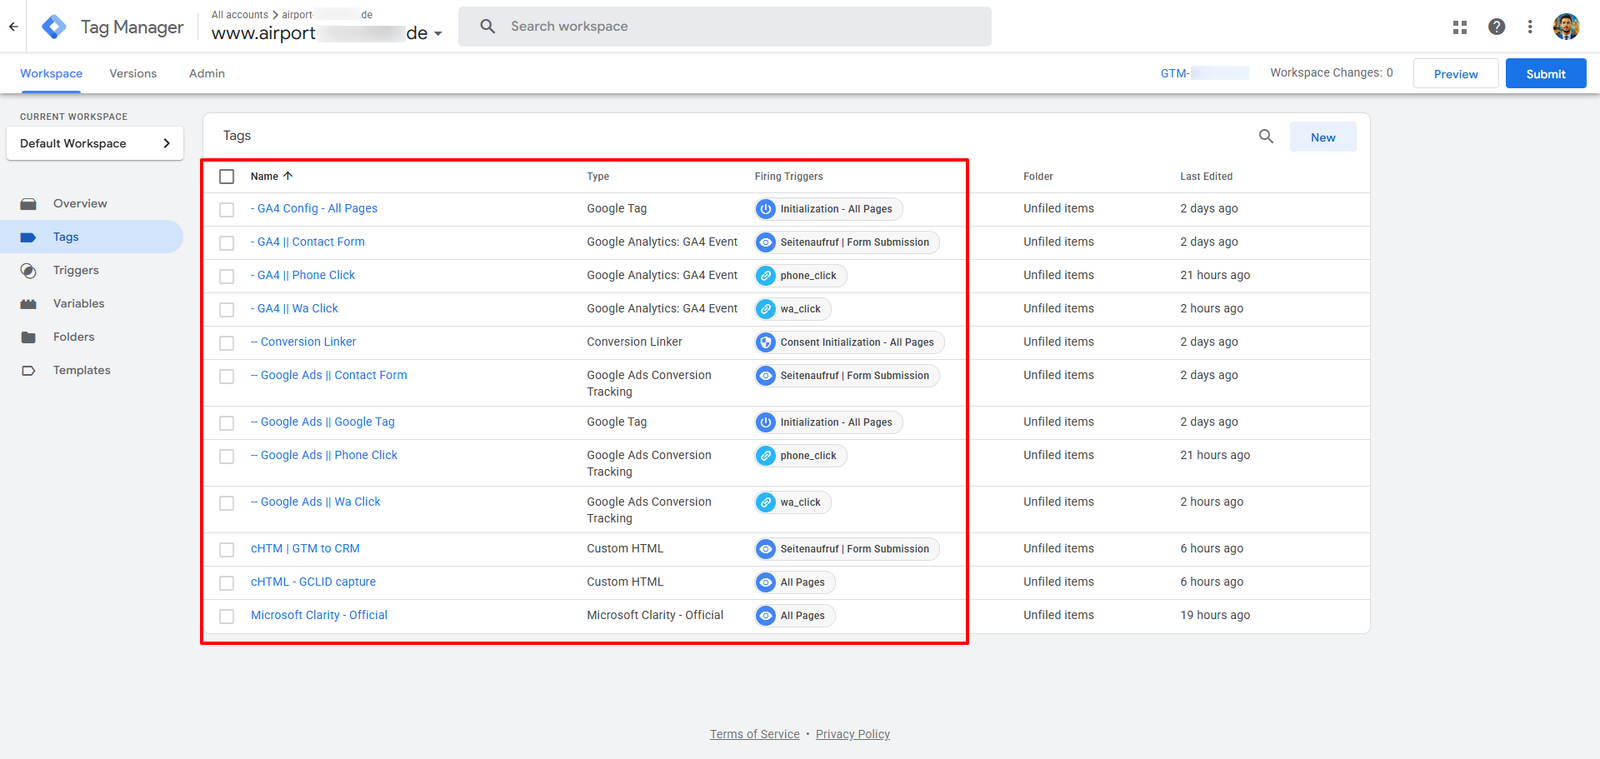Open the three-dot more options menu
This screenshot has width=1600, height=759.
(1530, 27)
